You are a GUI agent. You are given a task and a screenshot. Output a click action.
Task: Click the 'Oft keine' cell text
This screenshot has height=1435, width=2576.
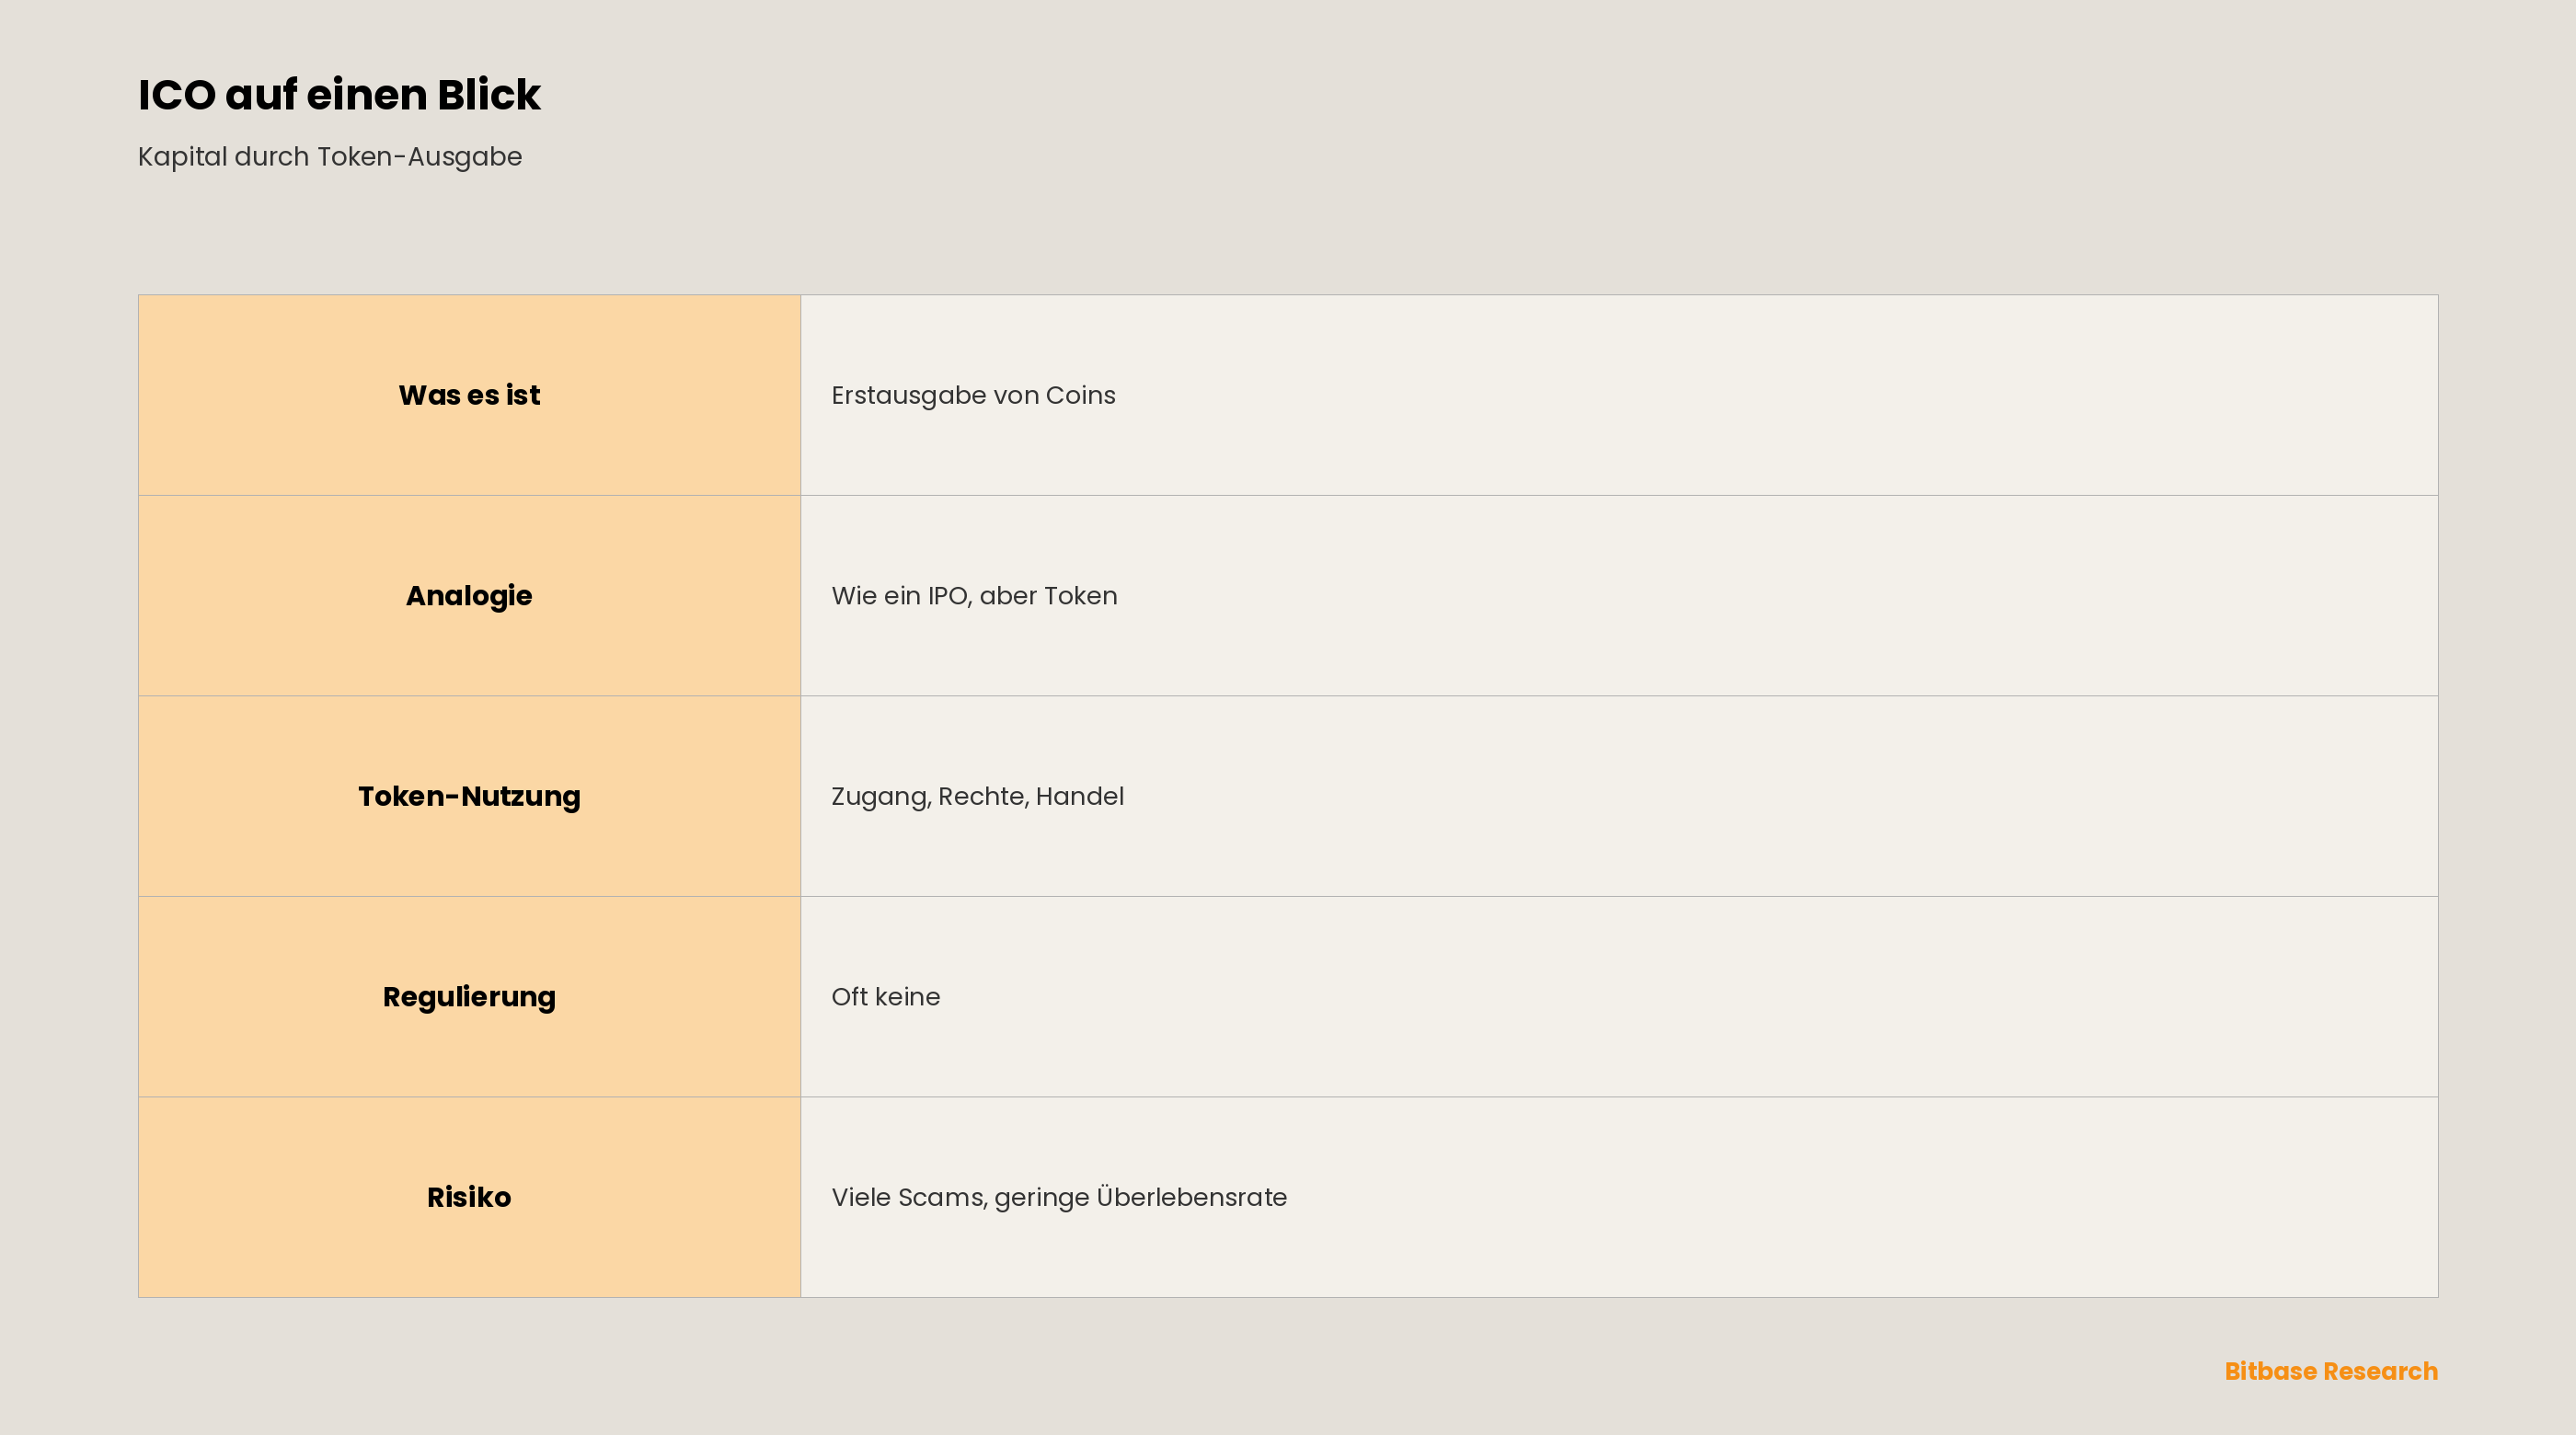pos(885,997)
